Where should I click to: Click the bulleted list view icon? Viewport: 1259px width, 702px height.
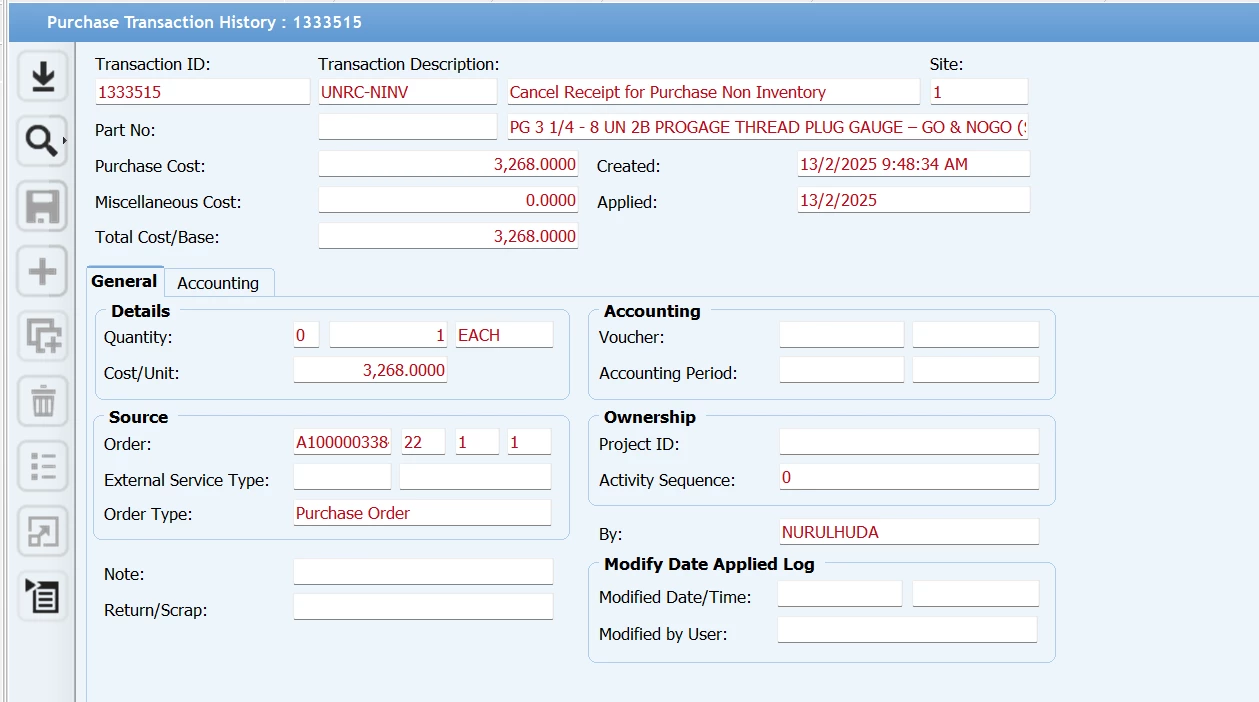[x=42, y=467]
